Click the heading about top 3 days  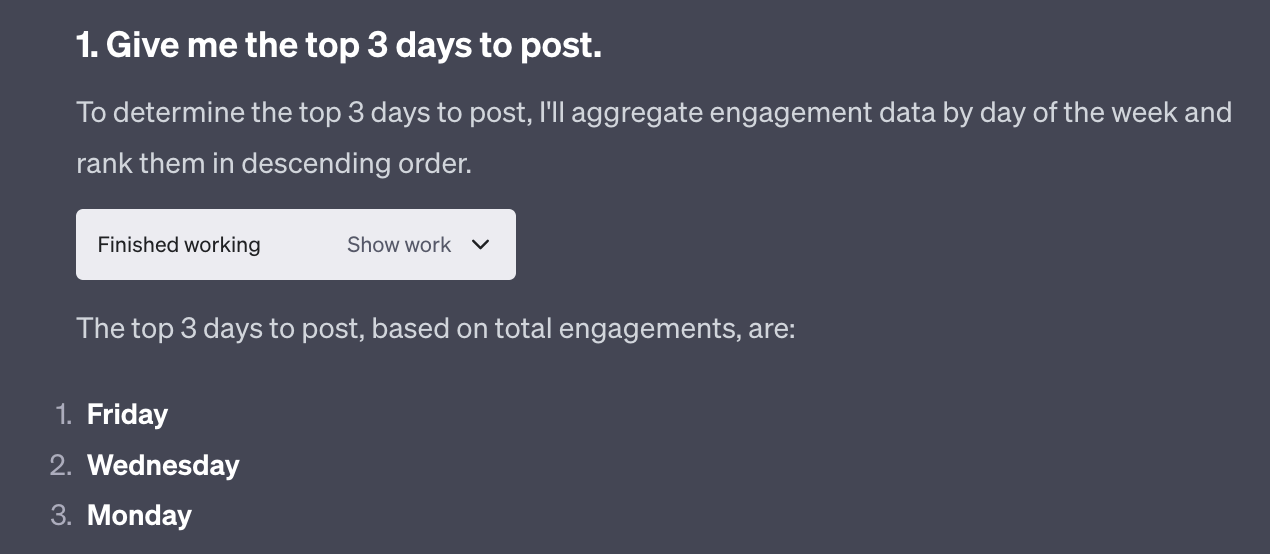pyautogui.click(x=339, y=46)
